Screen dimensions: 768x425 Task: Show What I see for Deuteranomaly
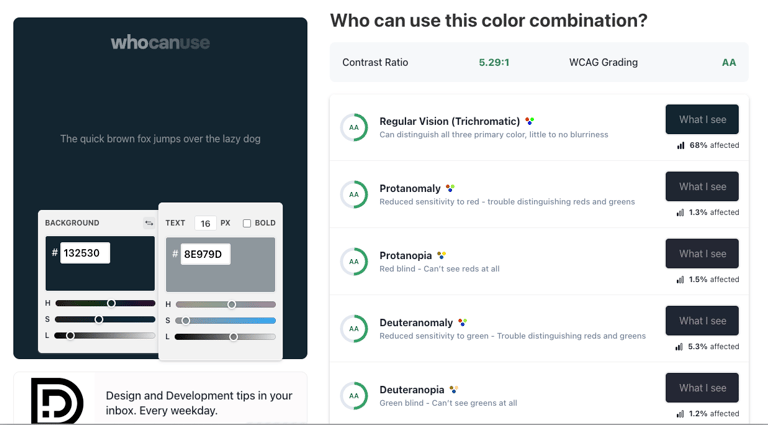(x=702, y=321)
